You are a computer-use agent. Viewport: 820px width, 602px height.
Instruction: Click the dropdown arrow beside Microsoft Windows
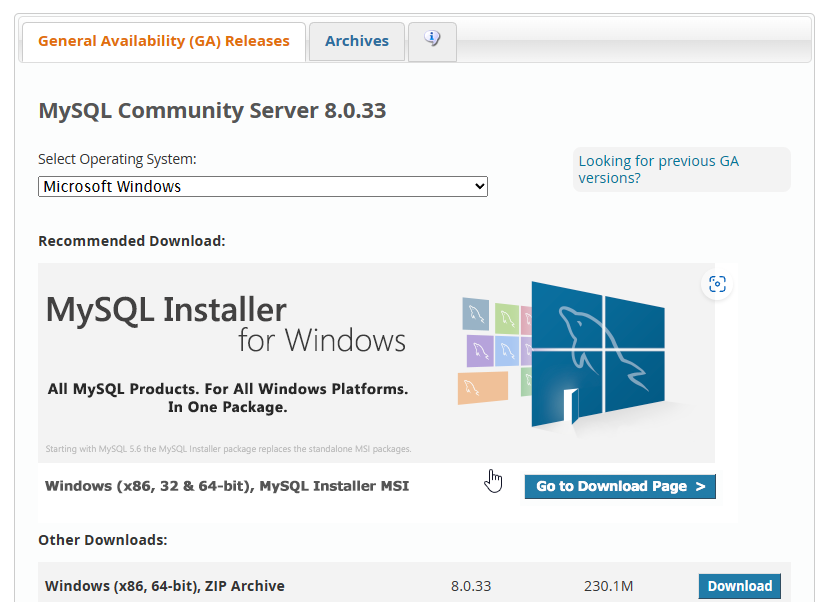pos(479,187)
